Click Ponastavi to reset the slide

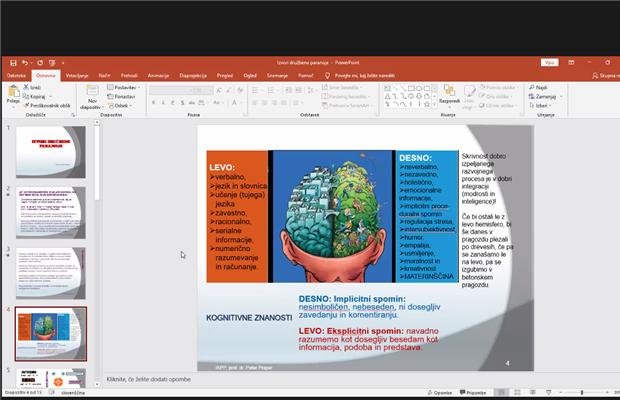click(121, 96)
